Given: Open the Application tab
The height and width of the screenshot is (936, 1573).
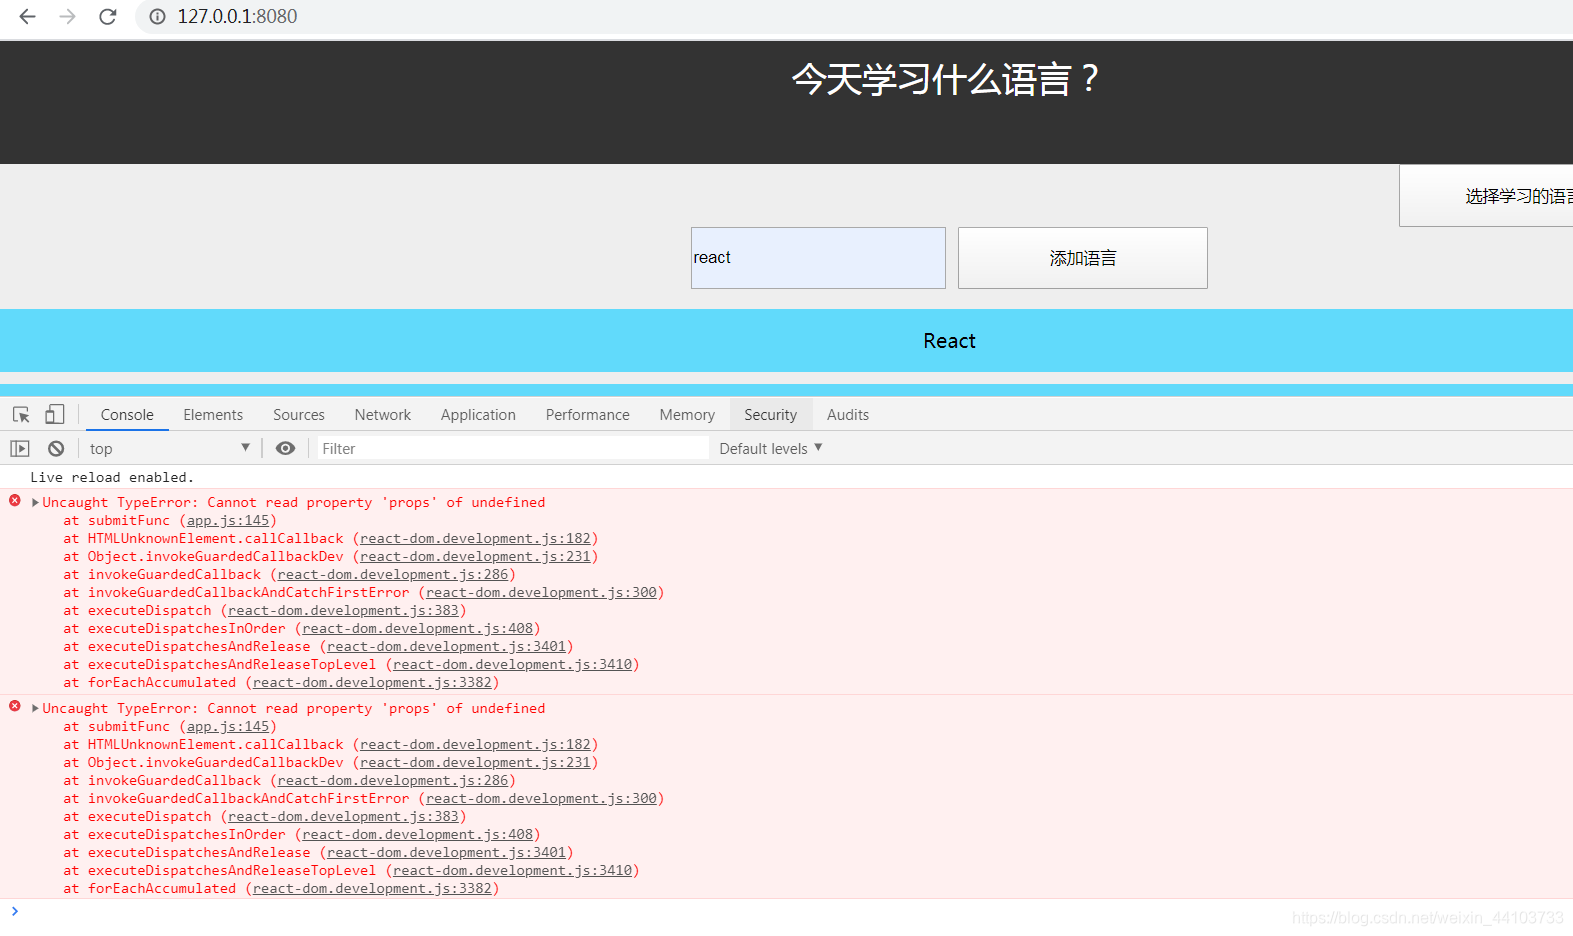Looking at the screenshot, I should tap(478, 414).
